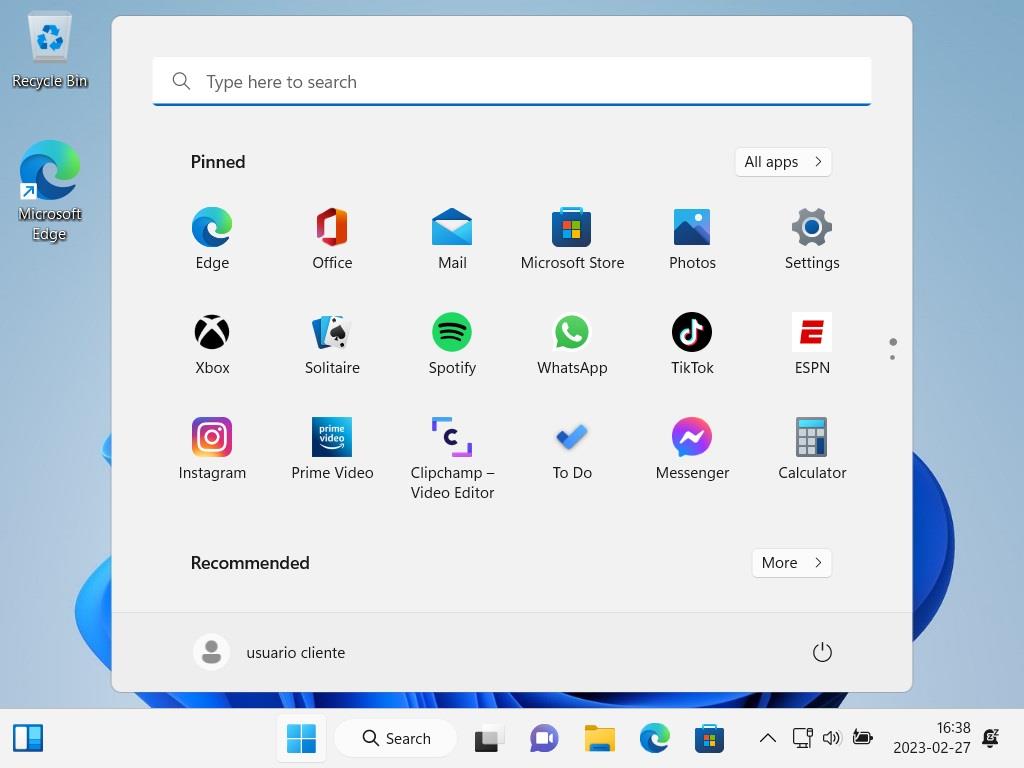The height and width of the screenshot is (768, 1024).
Task: Launch the Xbox app
Action: tap(212, 333)
